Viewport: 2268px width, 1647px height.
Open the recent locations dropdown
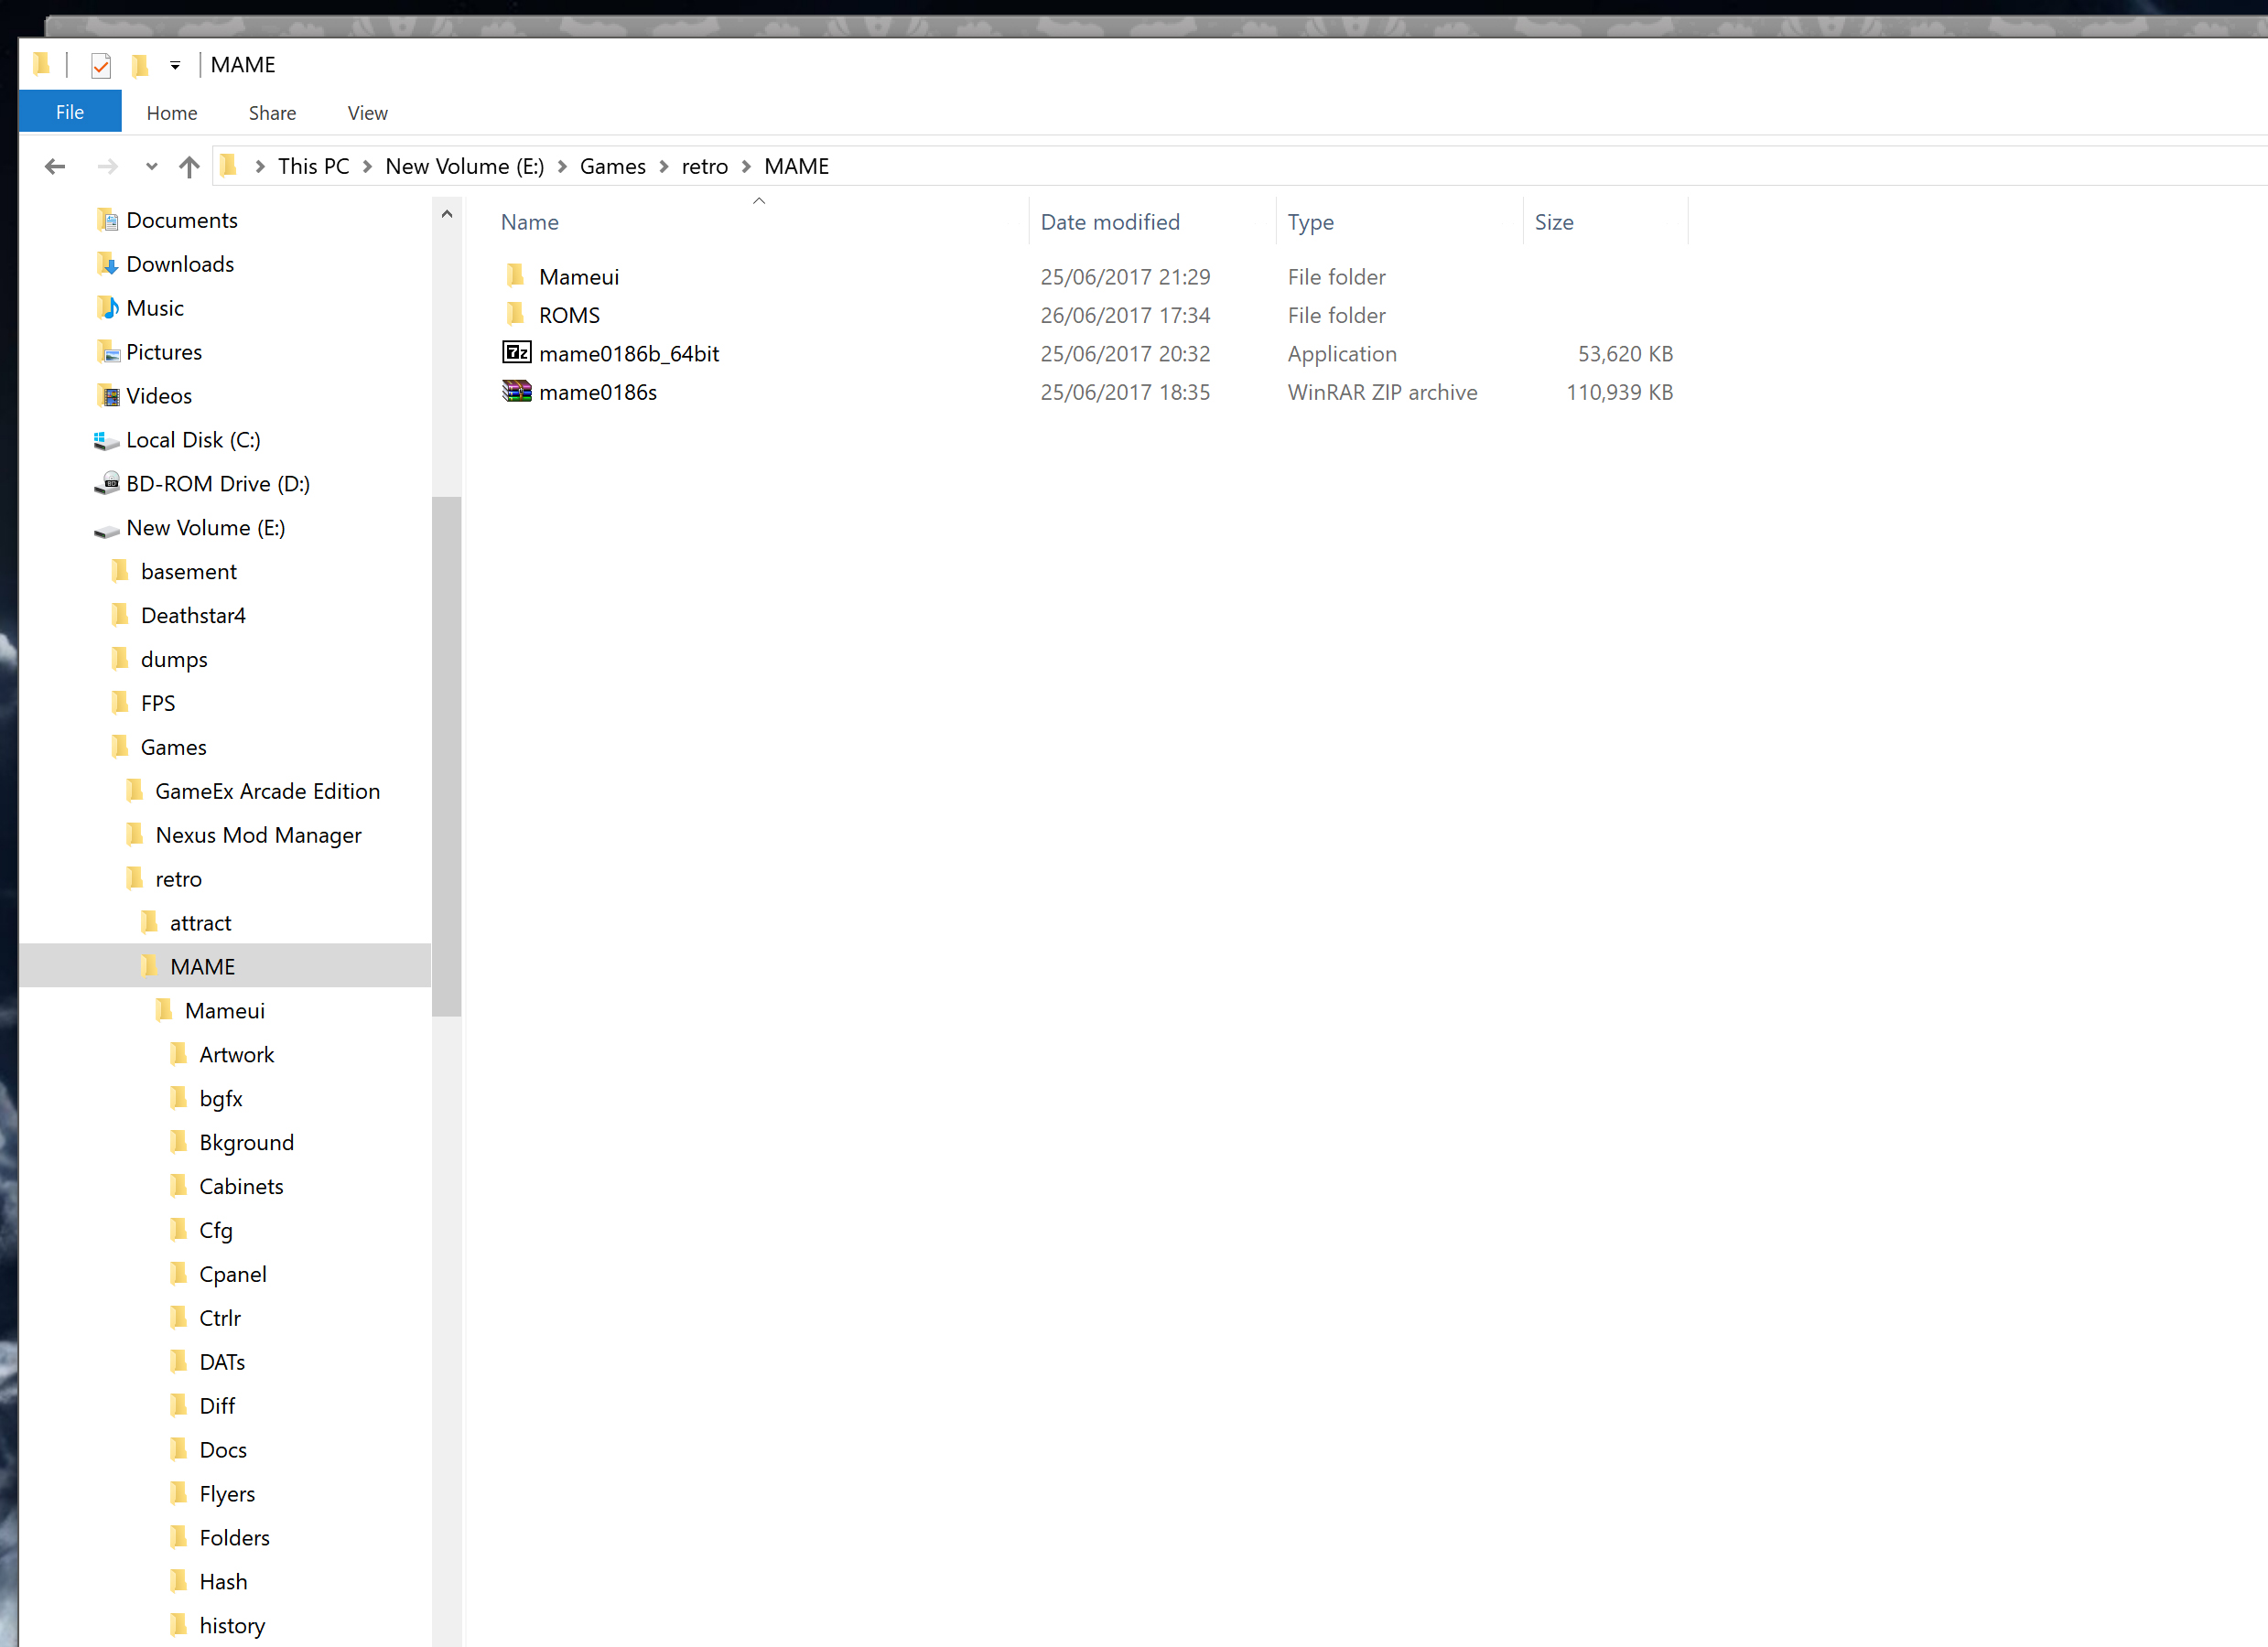pyautogui.click(x=152, y=167)
